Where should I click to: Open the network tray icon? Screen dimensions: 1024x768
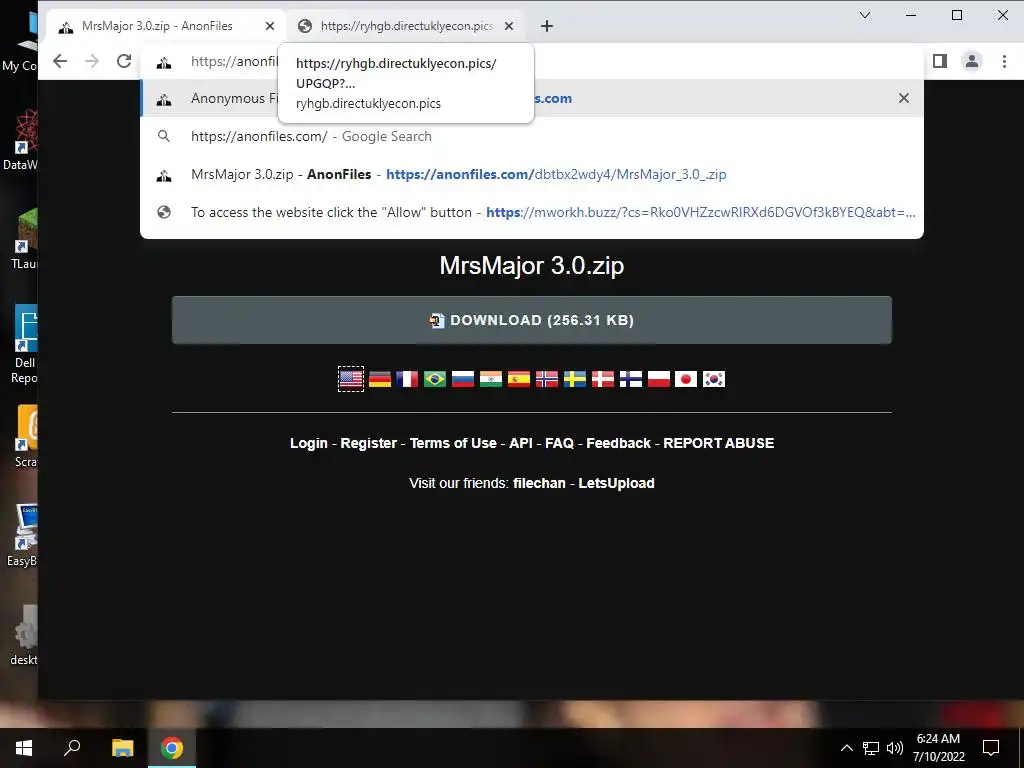click(871, 748)
